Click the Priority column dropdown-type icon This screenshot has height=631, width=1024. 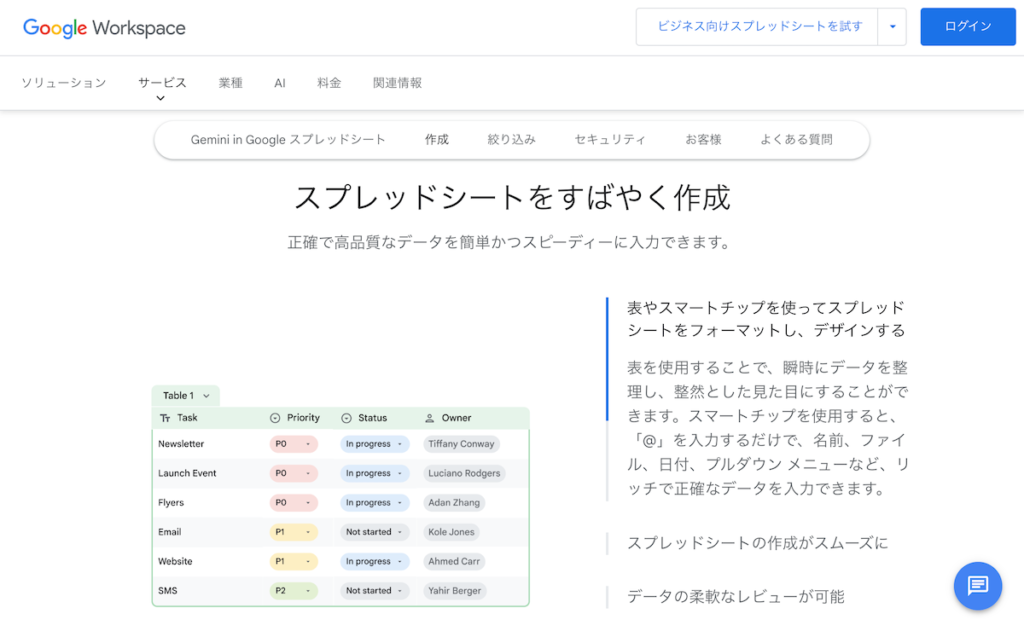275,418
